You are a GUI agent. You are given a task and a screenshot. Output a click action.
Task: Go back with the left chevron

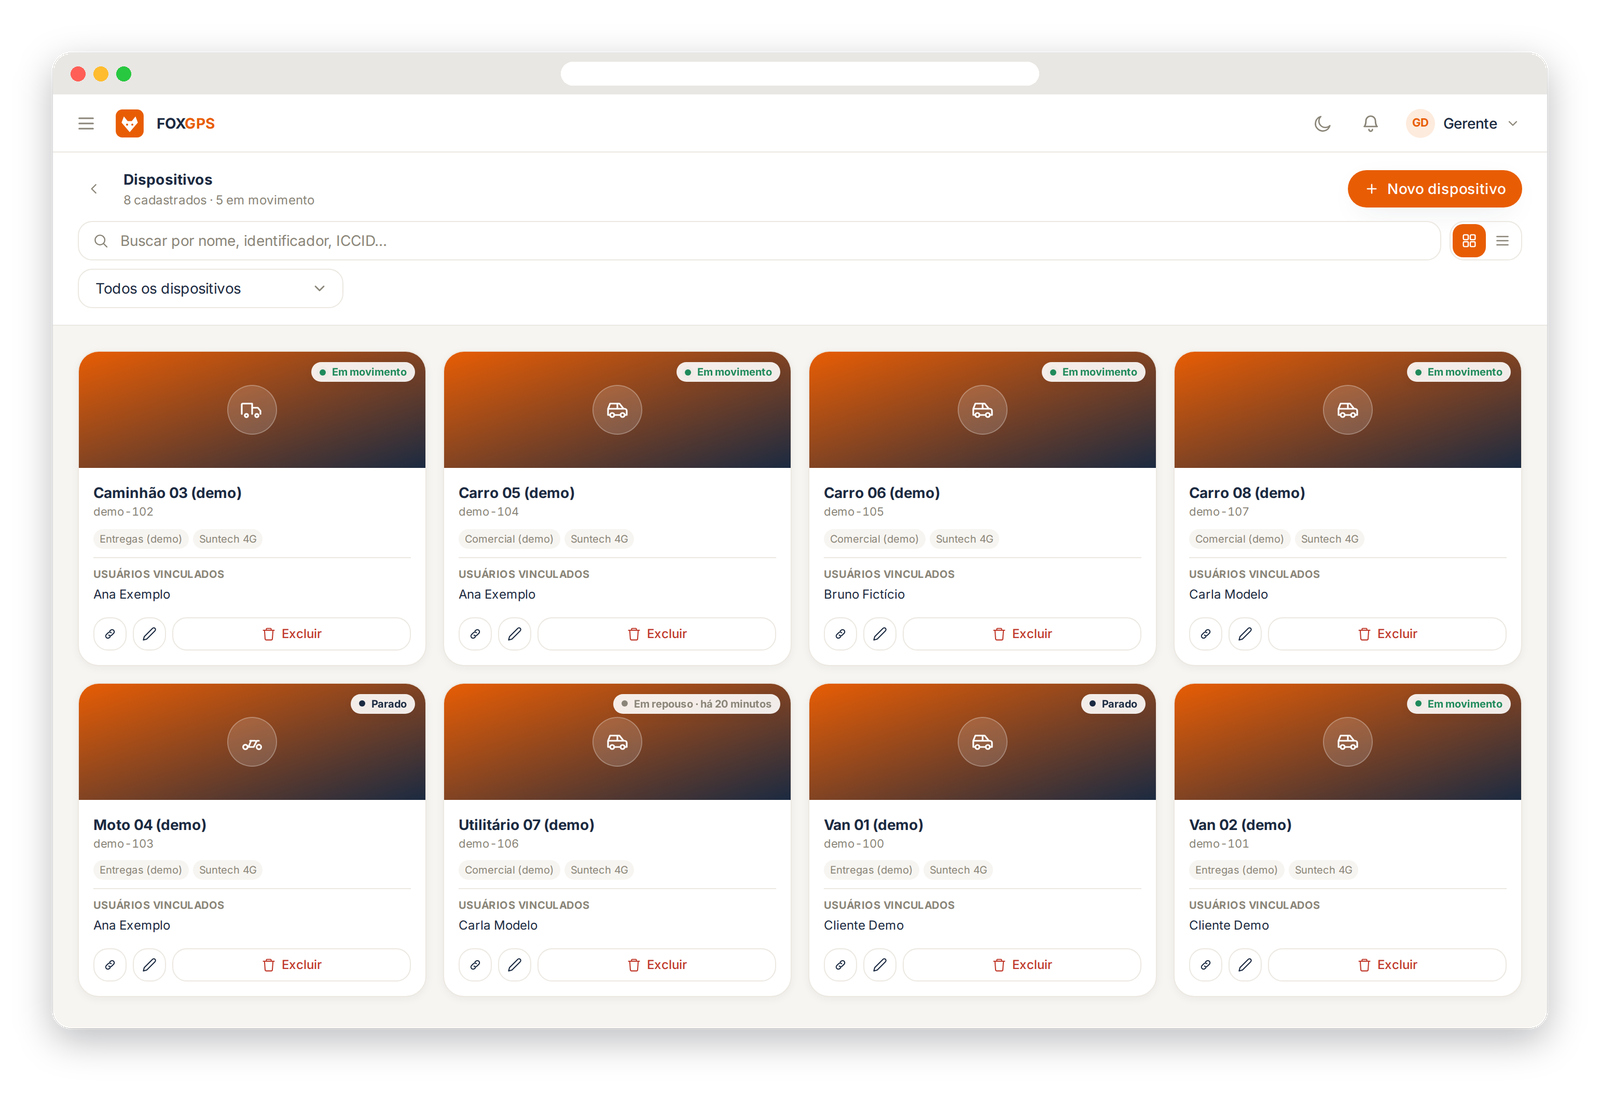pos(94,189)
